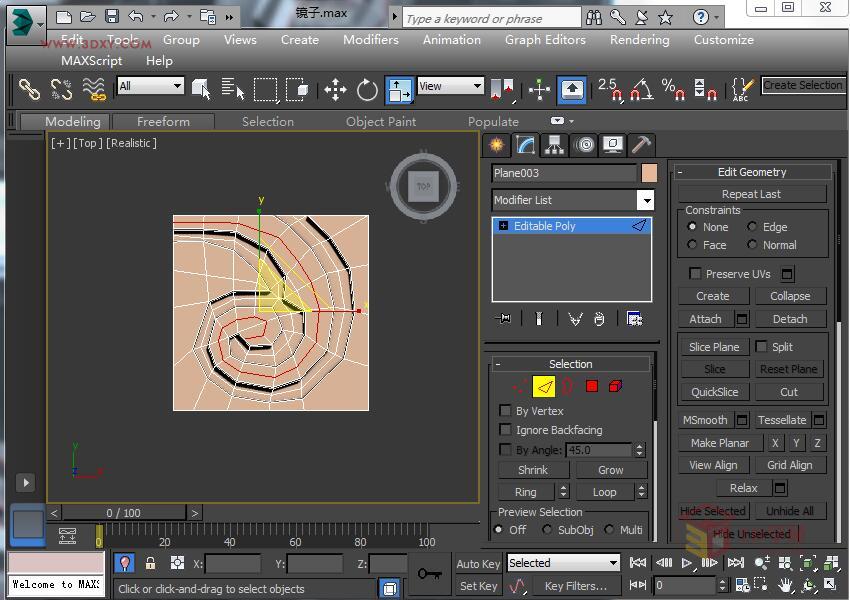Activate Polygon sub-object mode icon
Screen dimensions: 850x600
point(592,385)
